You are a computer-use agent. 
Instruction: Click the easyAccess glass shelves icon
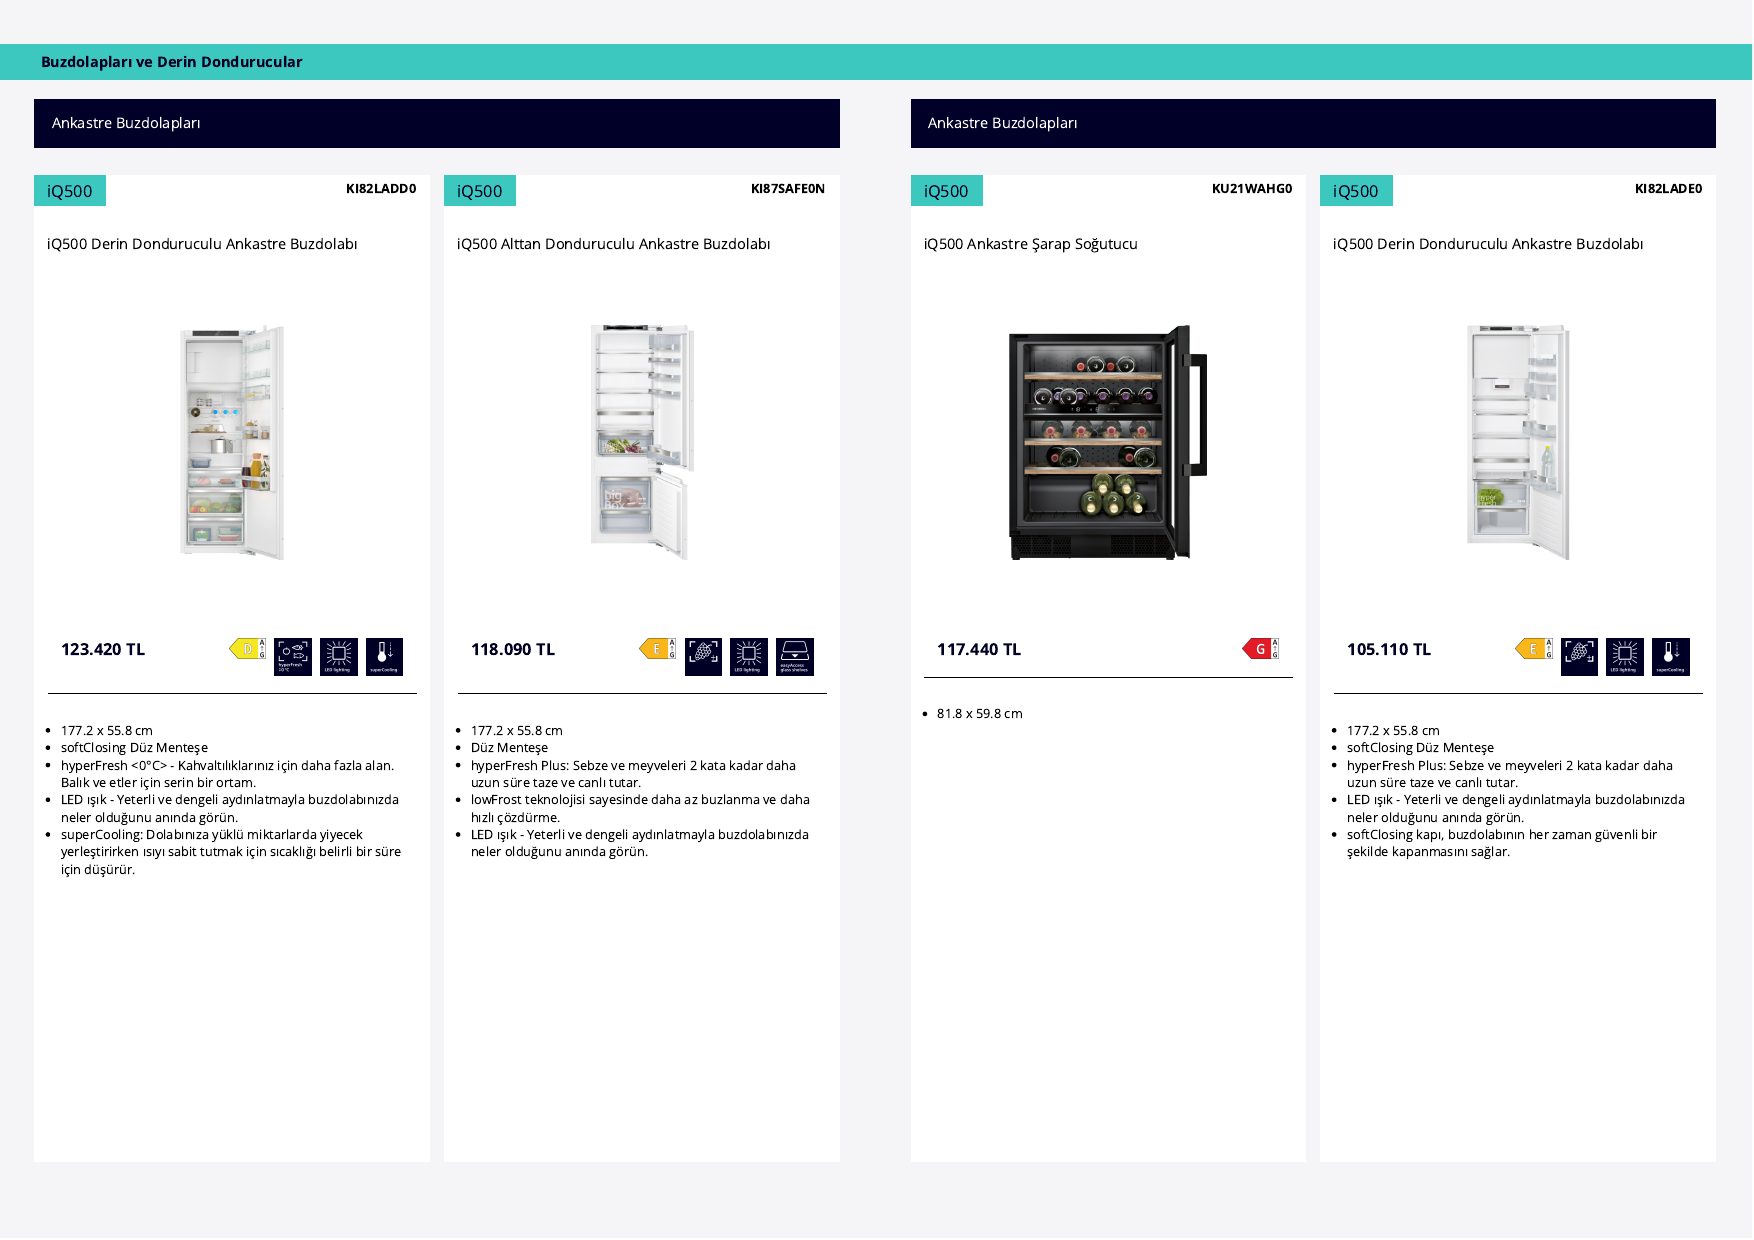click(x=795, y=657)
